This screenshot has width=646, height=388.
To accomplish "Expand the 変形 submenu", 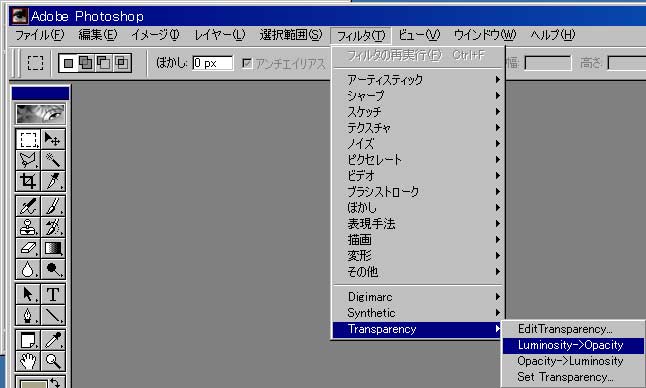I will (x=418, y=256).
